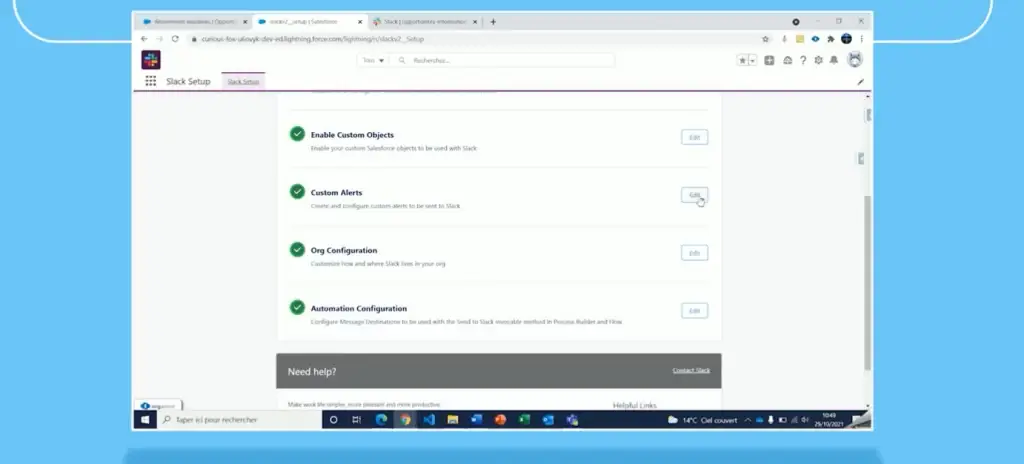Screen dimensions: 1024x464
Task: Open a new browser tab
Action: [493, 22]
